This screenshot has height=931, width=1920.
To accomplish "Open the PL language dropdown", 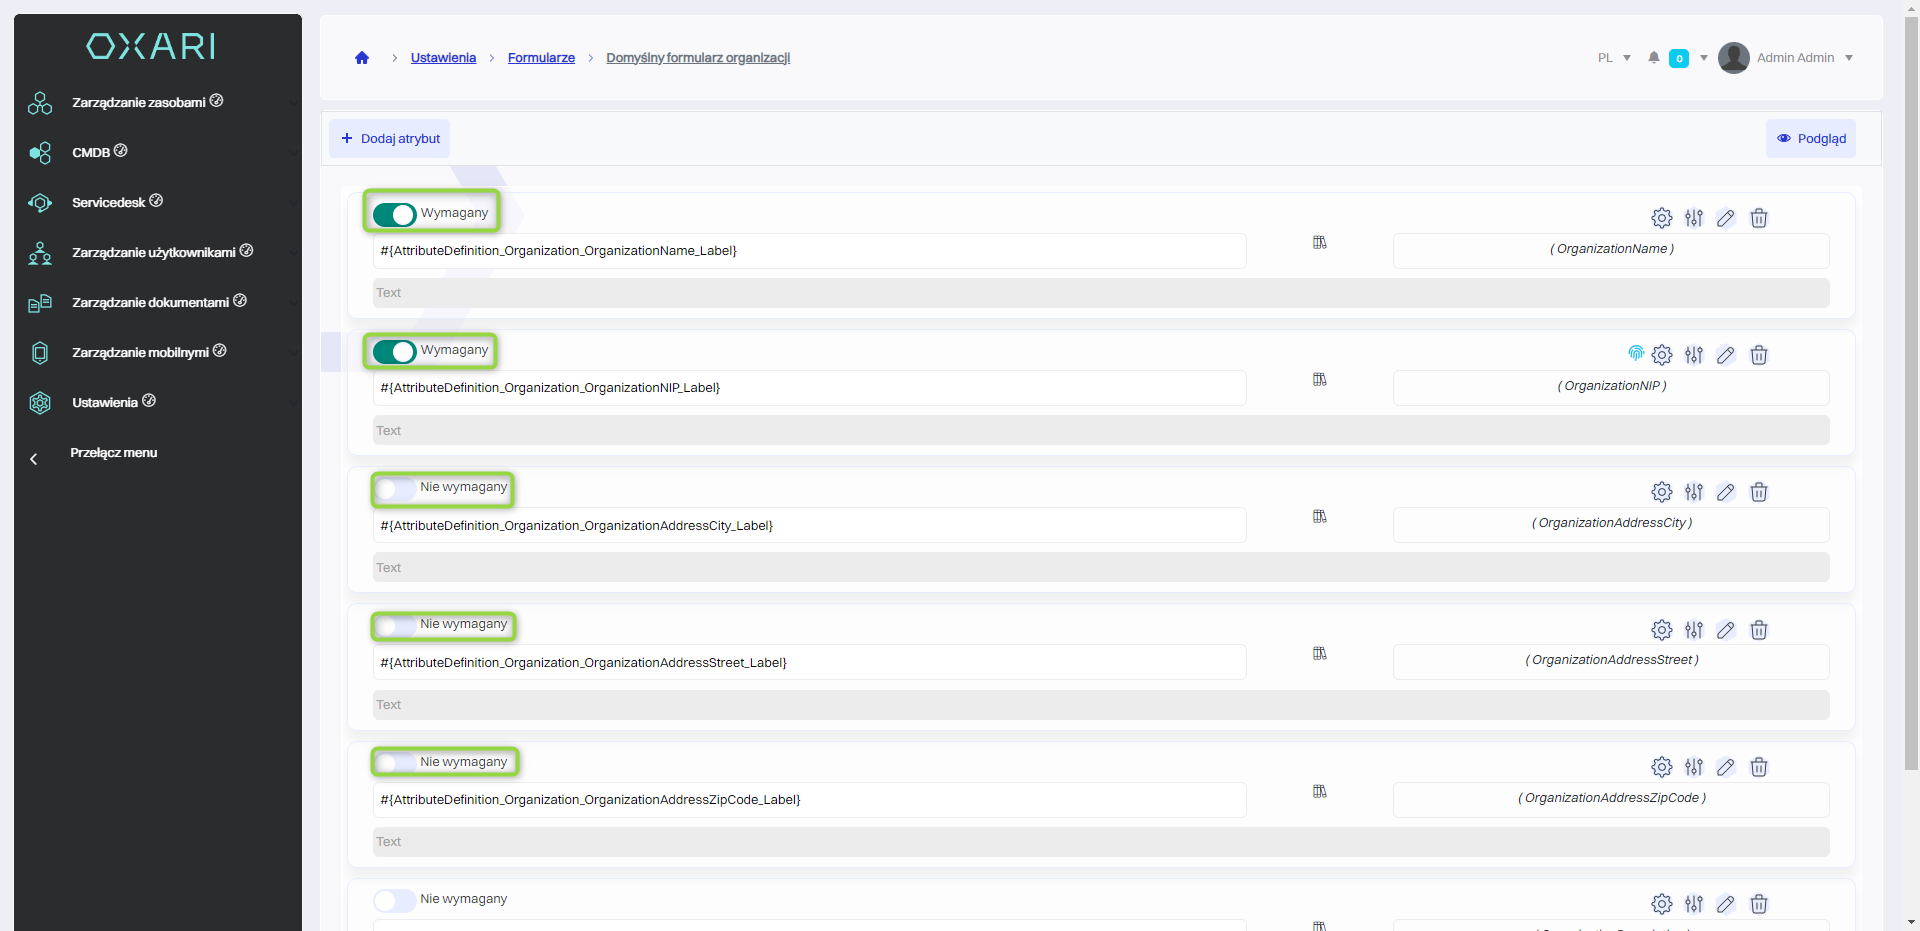I will [x=1613, y=58].
